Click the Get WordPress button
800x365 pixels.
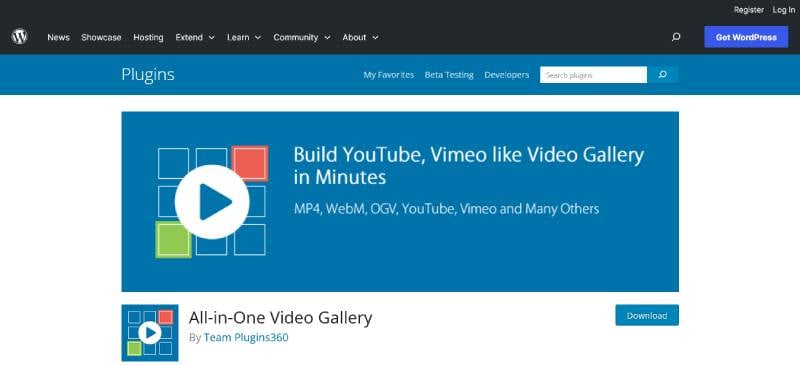(746, 37)
